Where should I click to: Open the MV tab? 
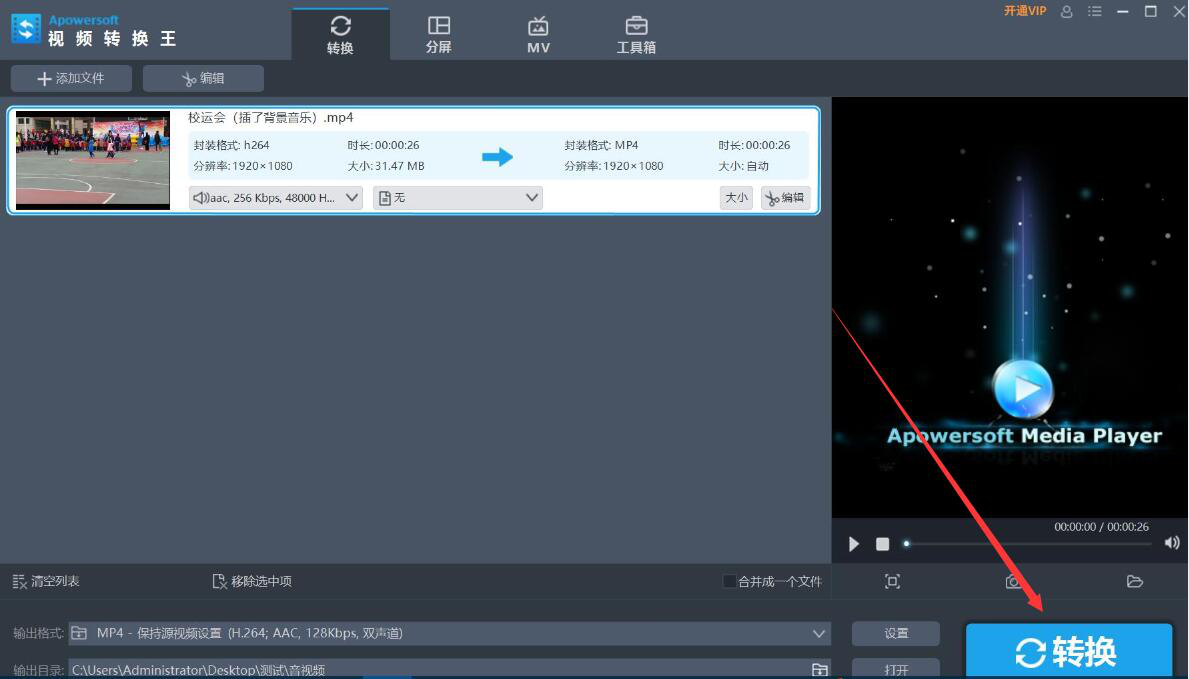pyautogui.click(x=538, y=35)
